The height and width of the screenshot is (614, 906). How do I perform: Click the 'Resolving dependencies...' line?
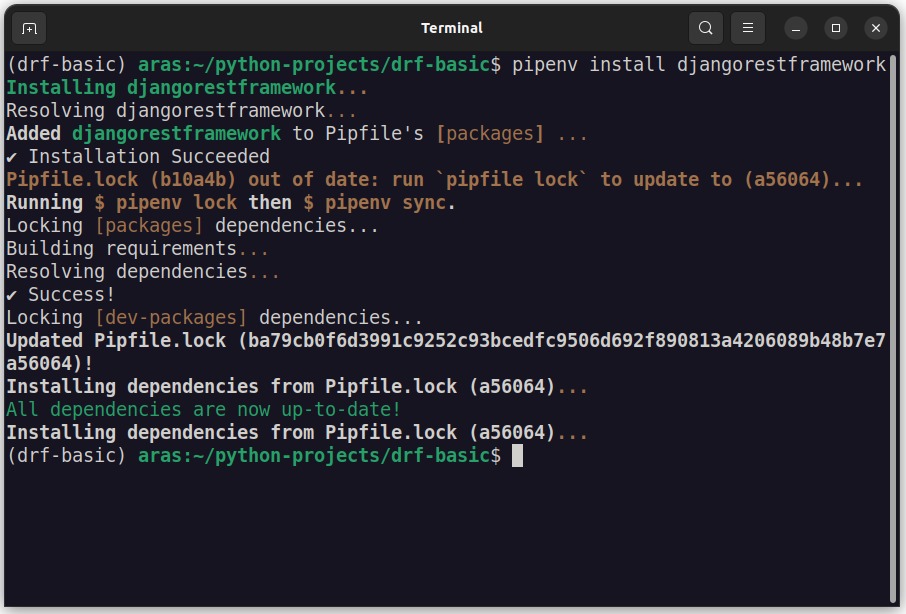143,272
